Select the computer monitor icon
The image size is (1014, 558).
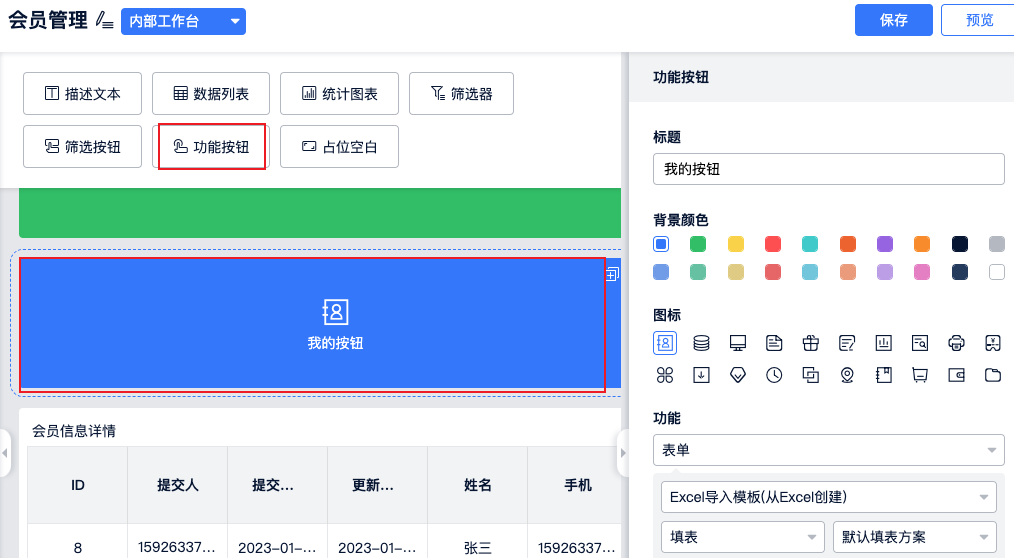pos(738,344)
